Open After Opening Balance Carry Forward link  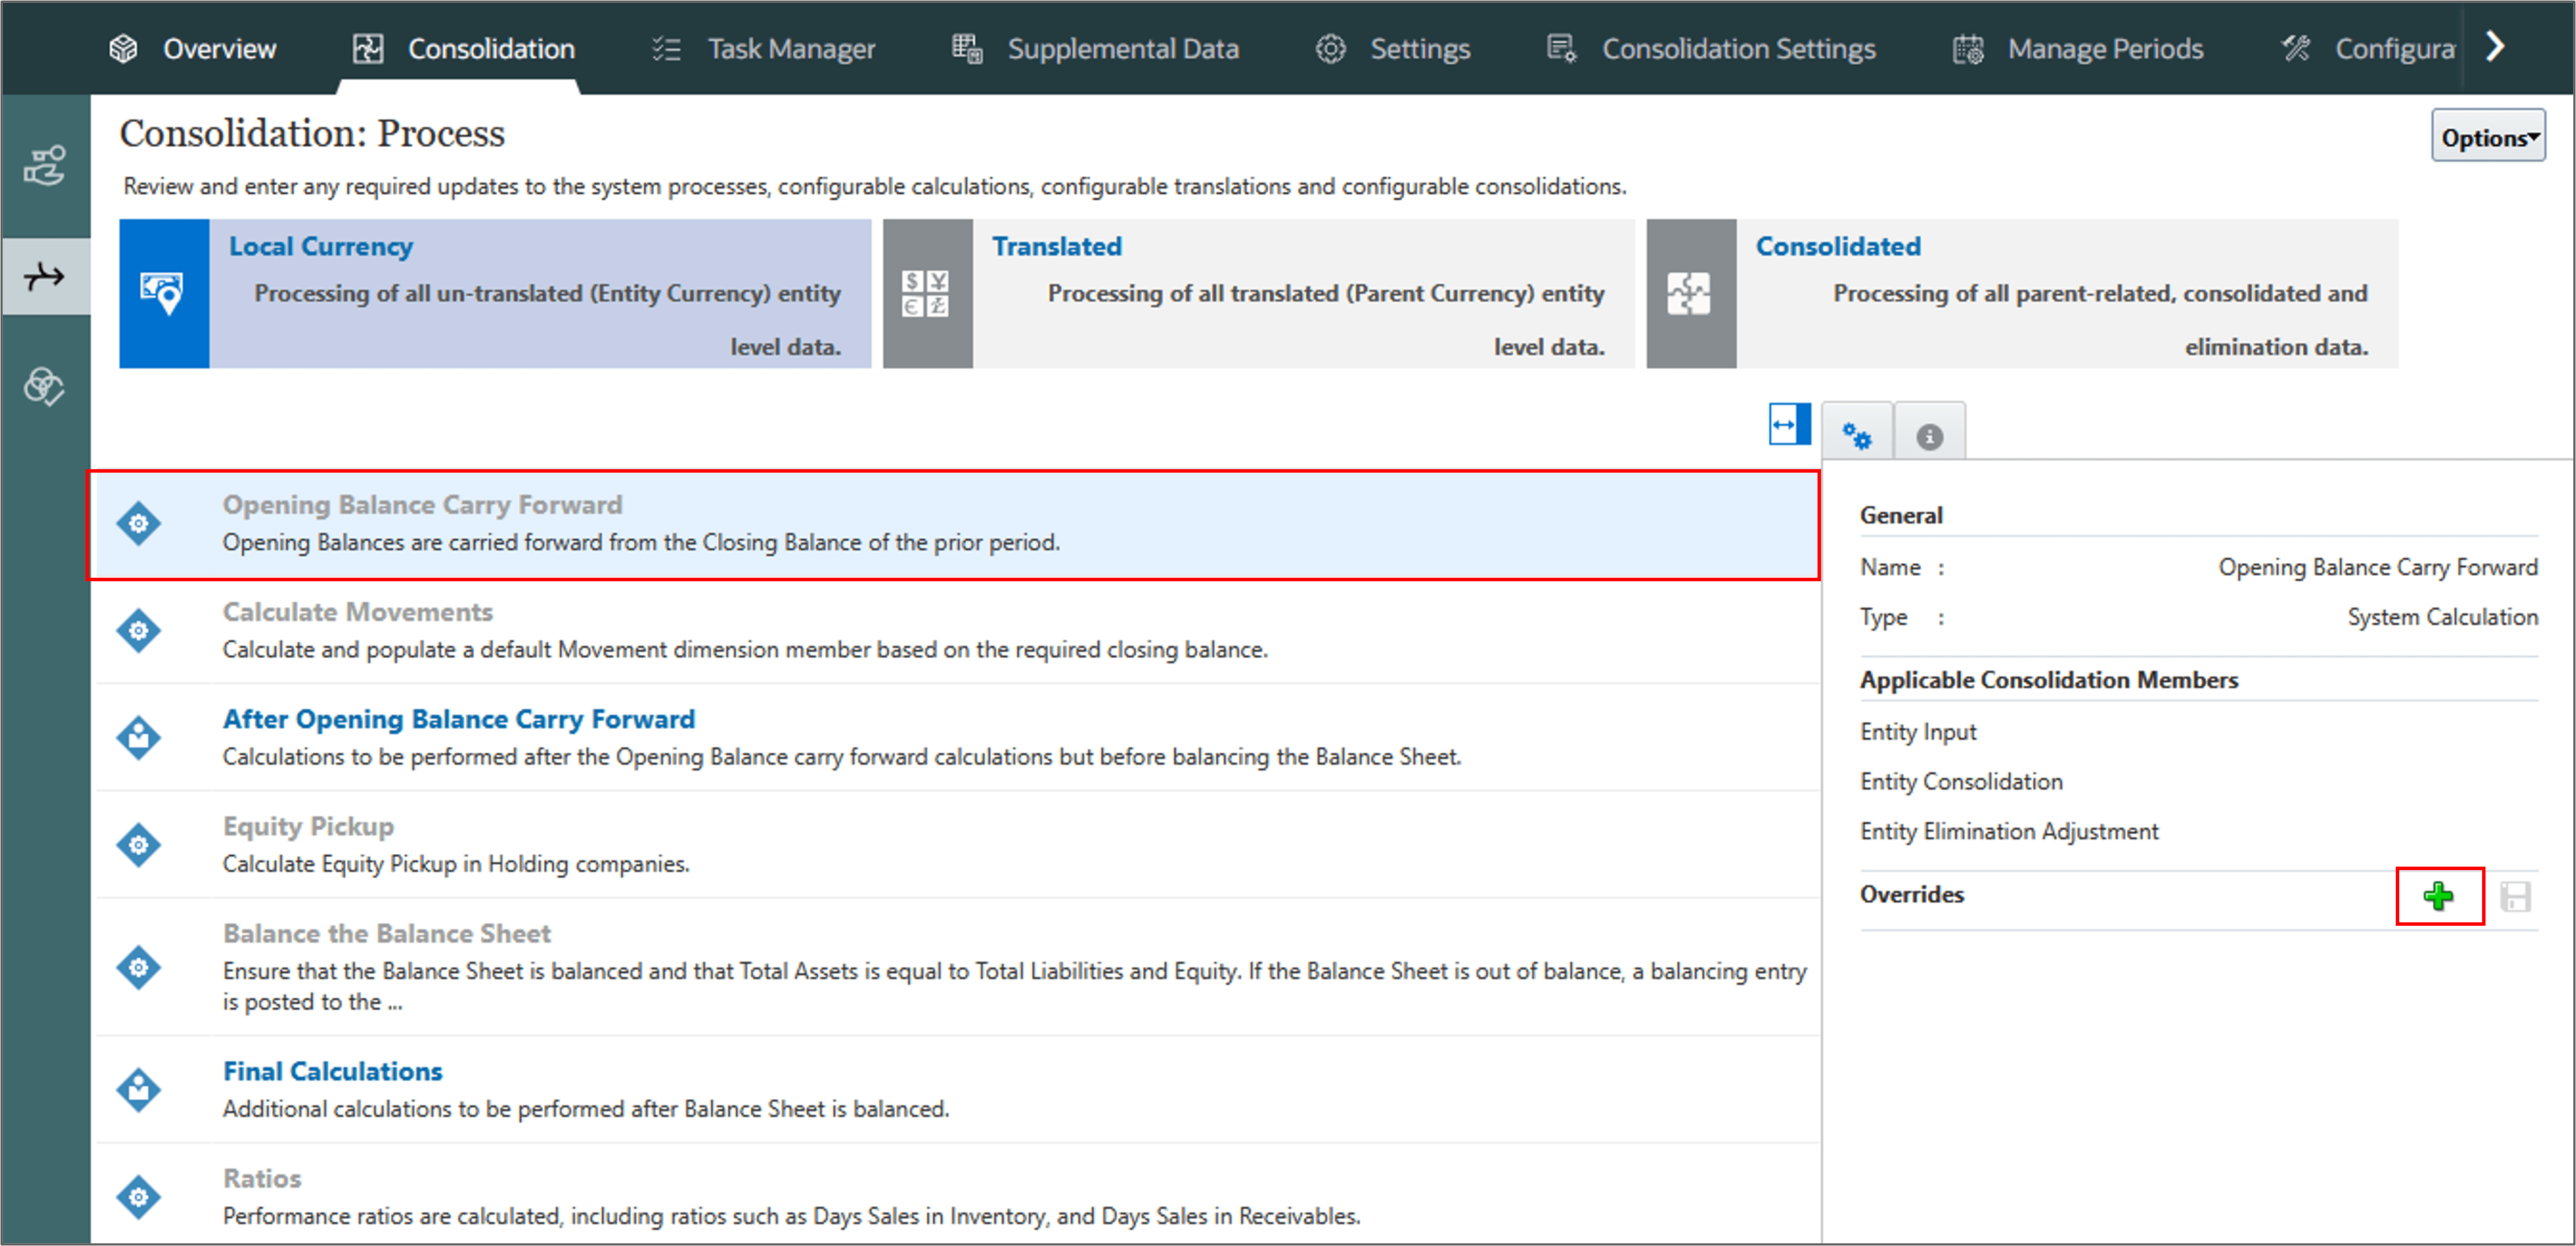click(x=458, y=718)
